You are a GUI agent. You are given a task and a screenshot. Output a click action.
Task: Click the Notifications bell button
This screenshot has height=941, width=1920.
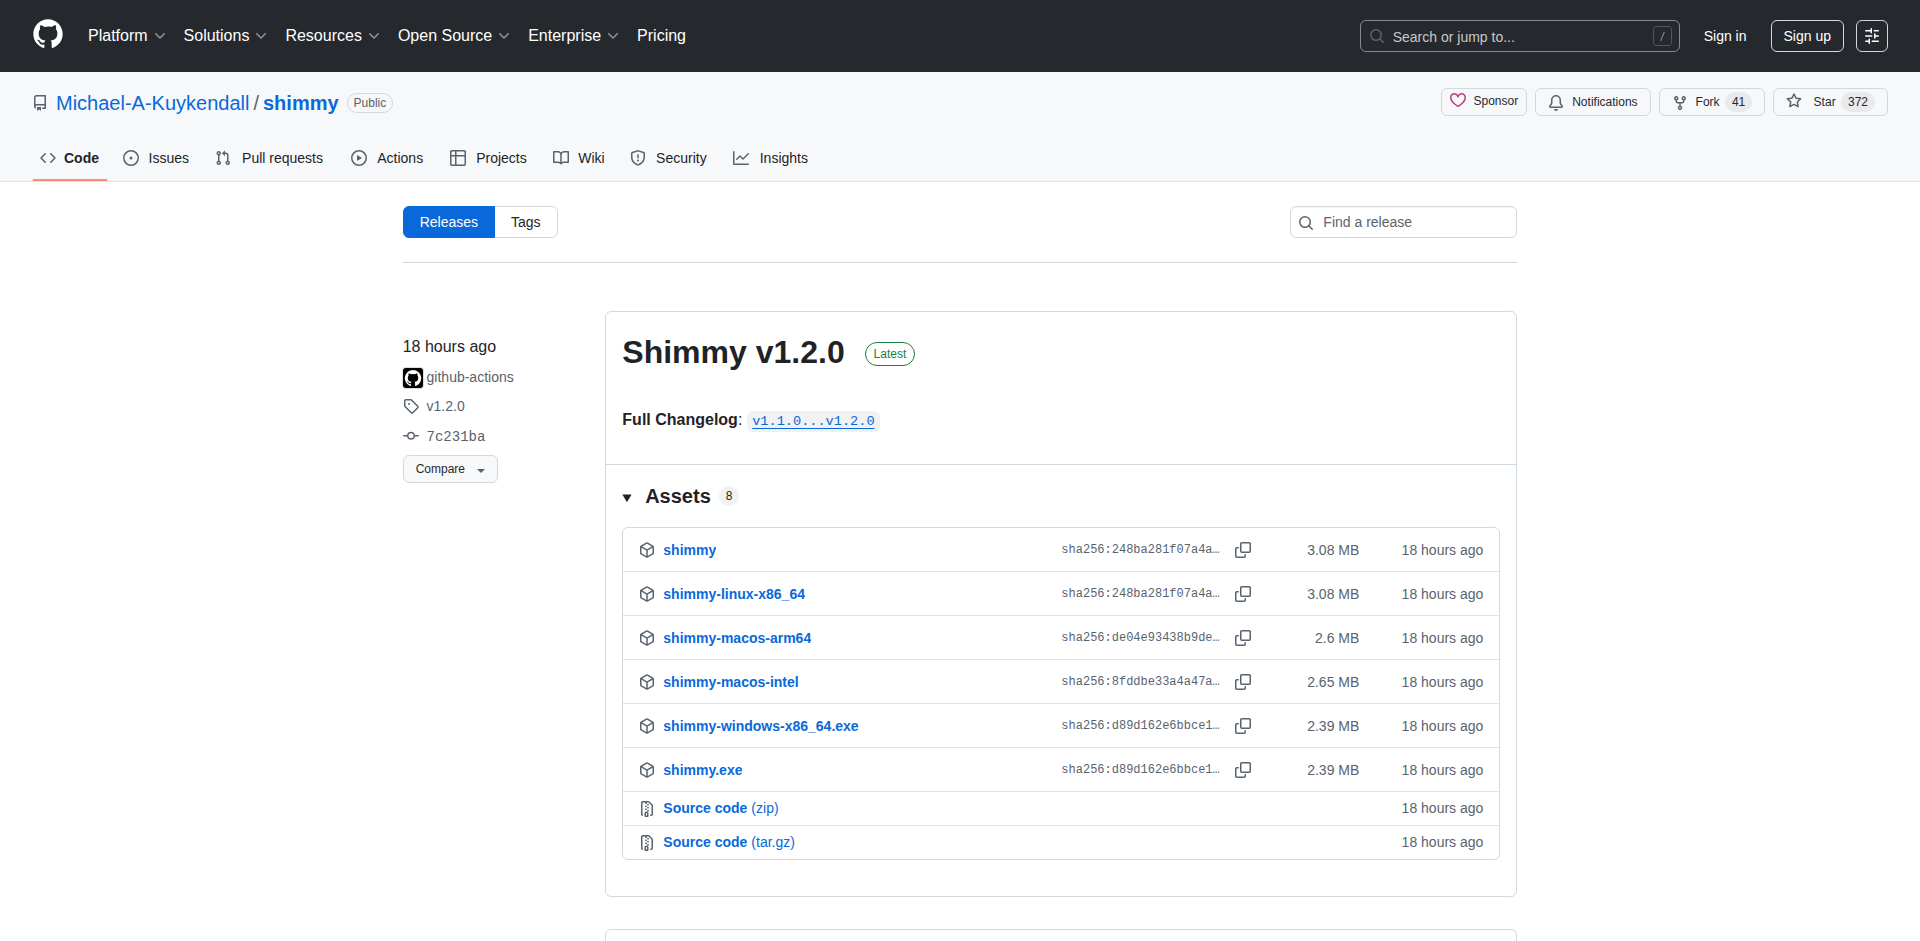[x=1593, y=102]
